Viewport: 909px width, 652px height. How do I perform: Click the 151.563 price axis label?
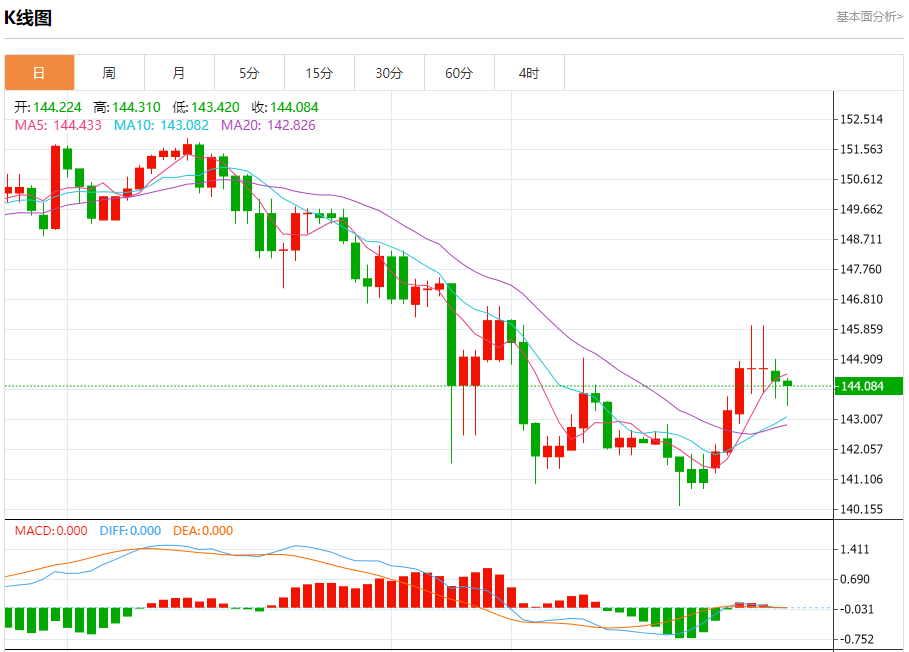(861, 150)
